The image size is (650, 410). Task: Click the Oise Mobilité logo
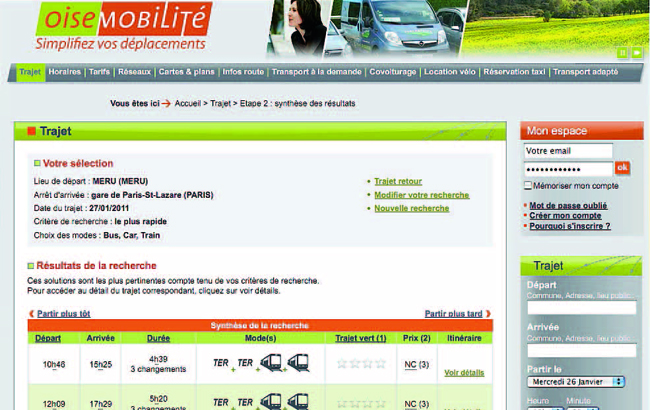coord(121,27)
